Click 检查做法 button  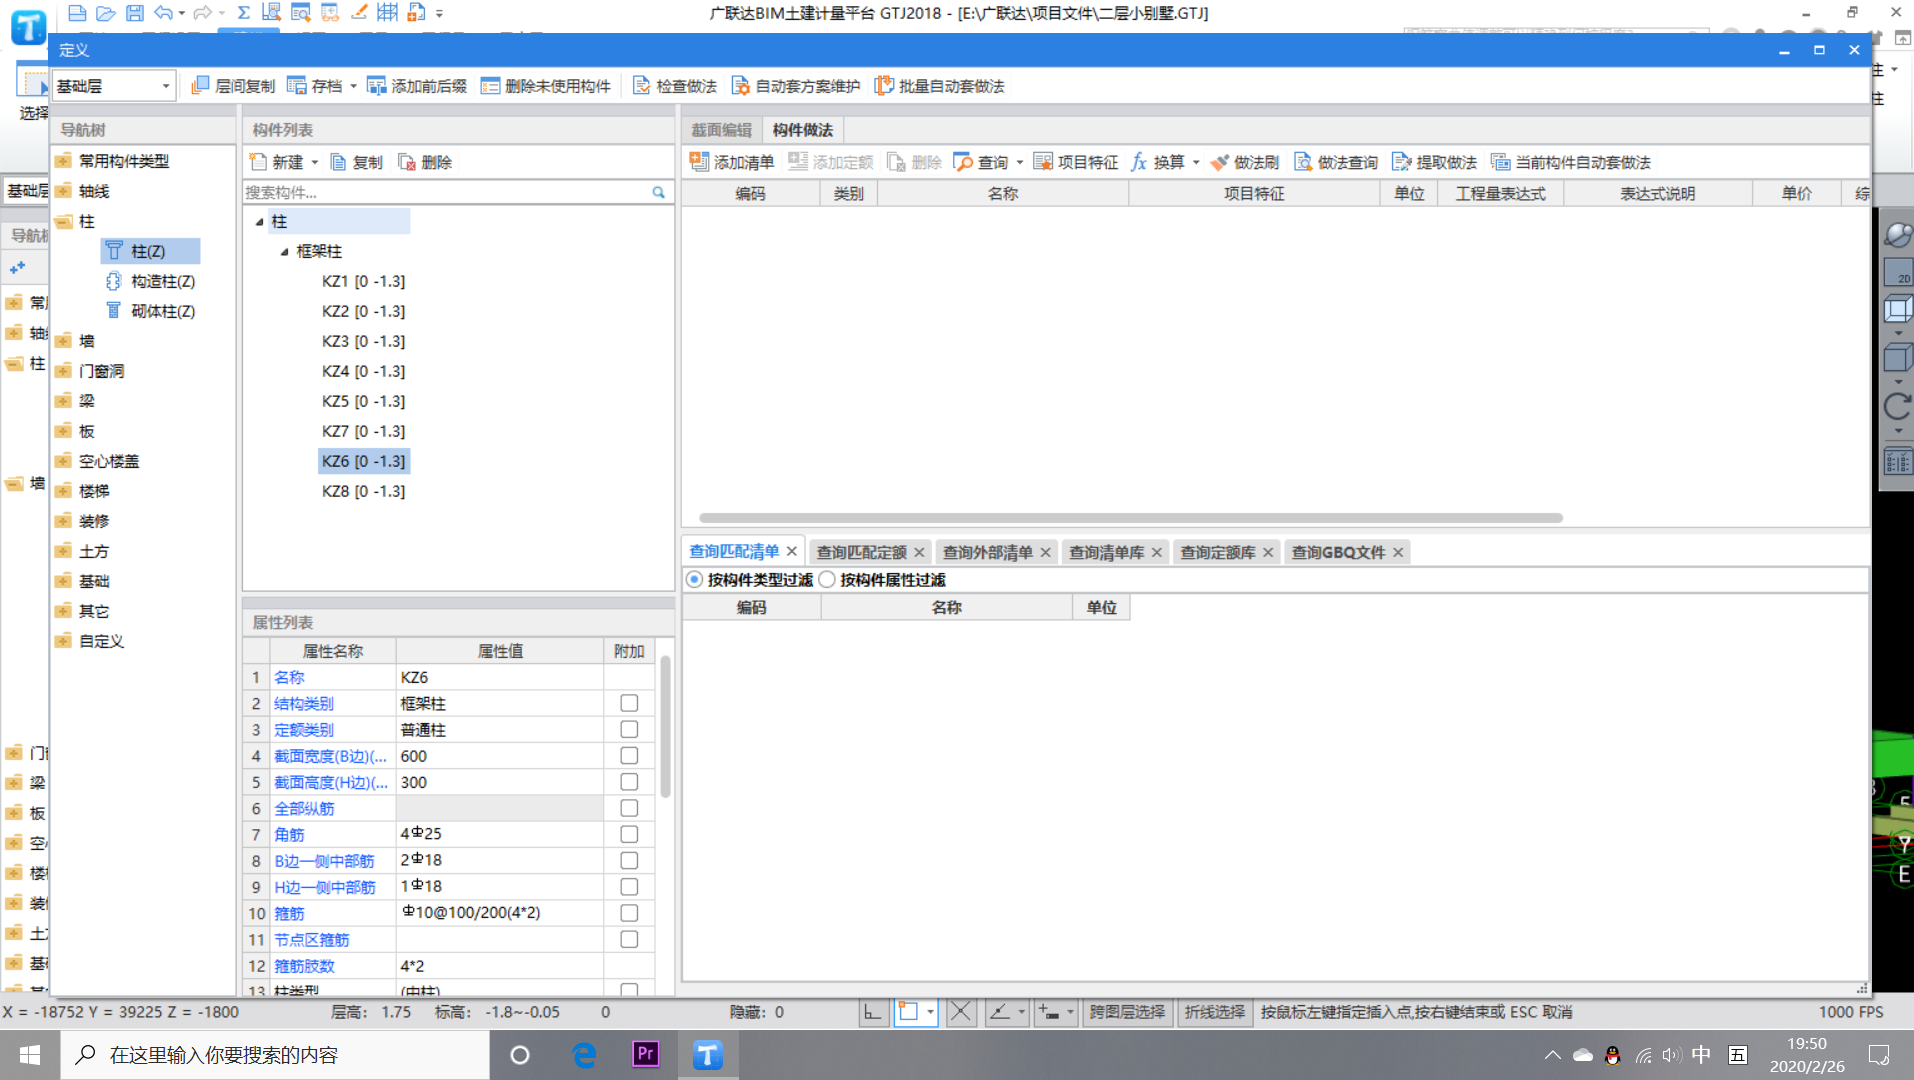674,86
